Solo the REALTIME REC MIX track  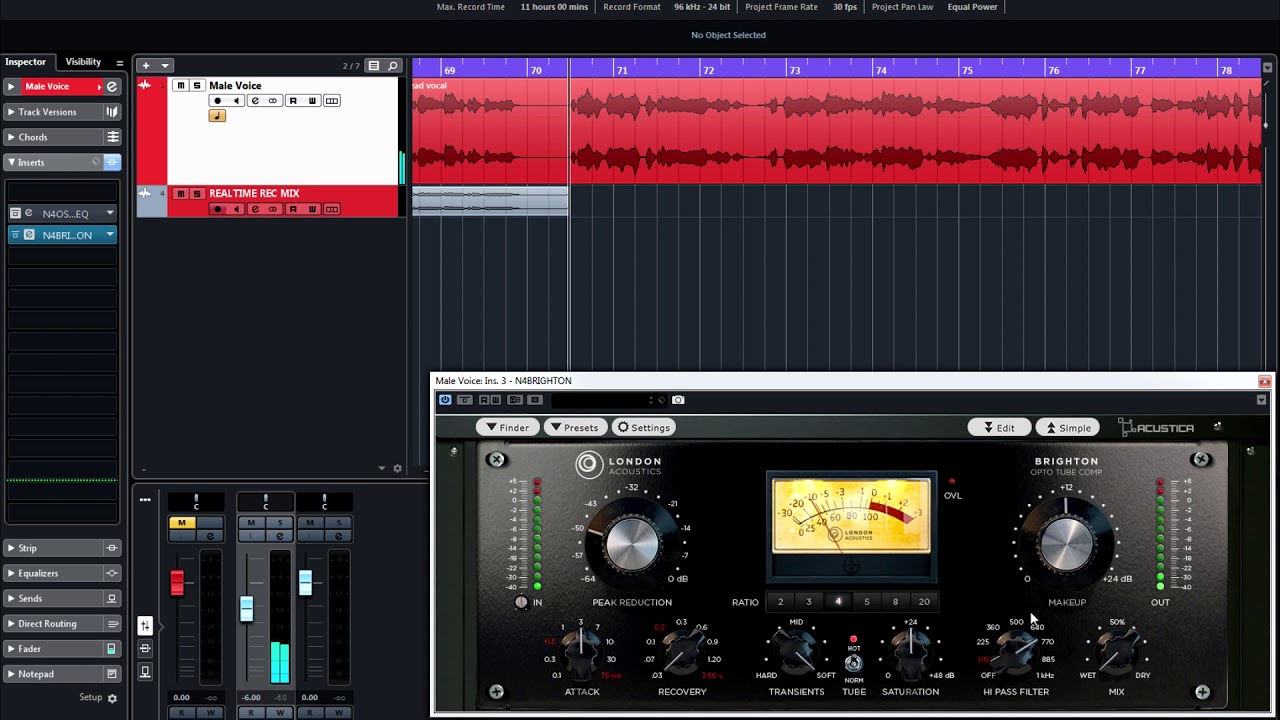pyautogui.click(x=196, y=194)
